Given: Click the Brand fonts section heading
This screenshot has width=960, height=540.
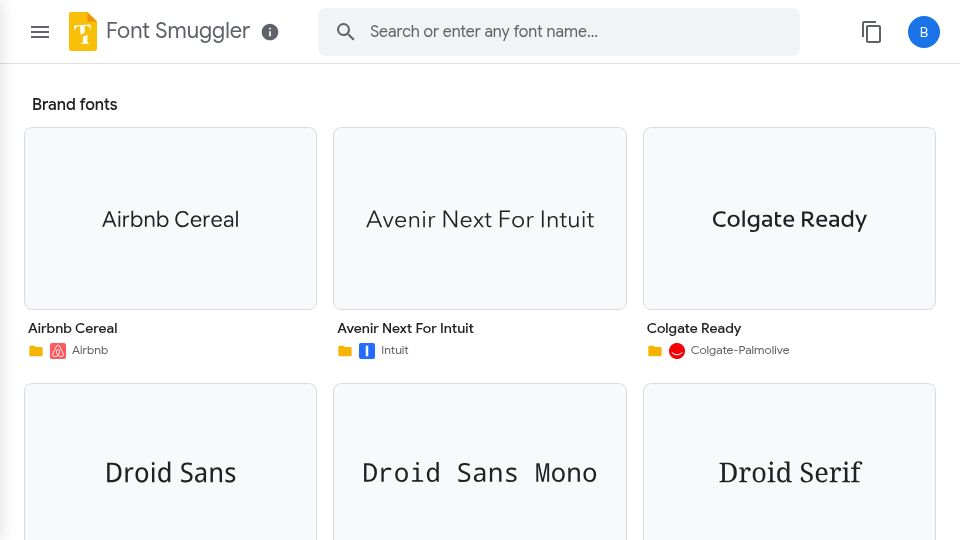Looking at the screenshot, I should coord(75,104).
